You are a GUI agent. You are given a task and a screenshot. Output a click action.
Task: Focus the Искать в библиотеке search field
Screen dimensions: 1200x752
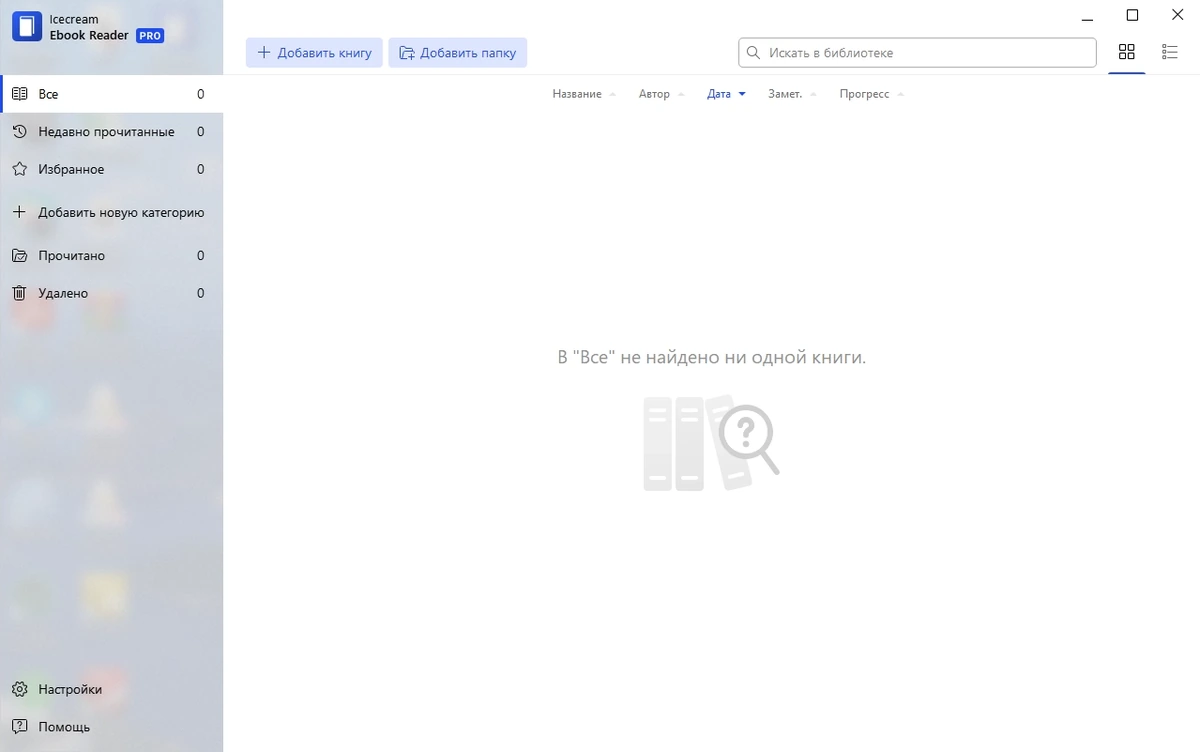(917, 52)
